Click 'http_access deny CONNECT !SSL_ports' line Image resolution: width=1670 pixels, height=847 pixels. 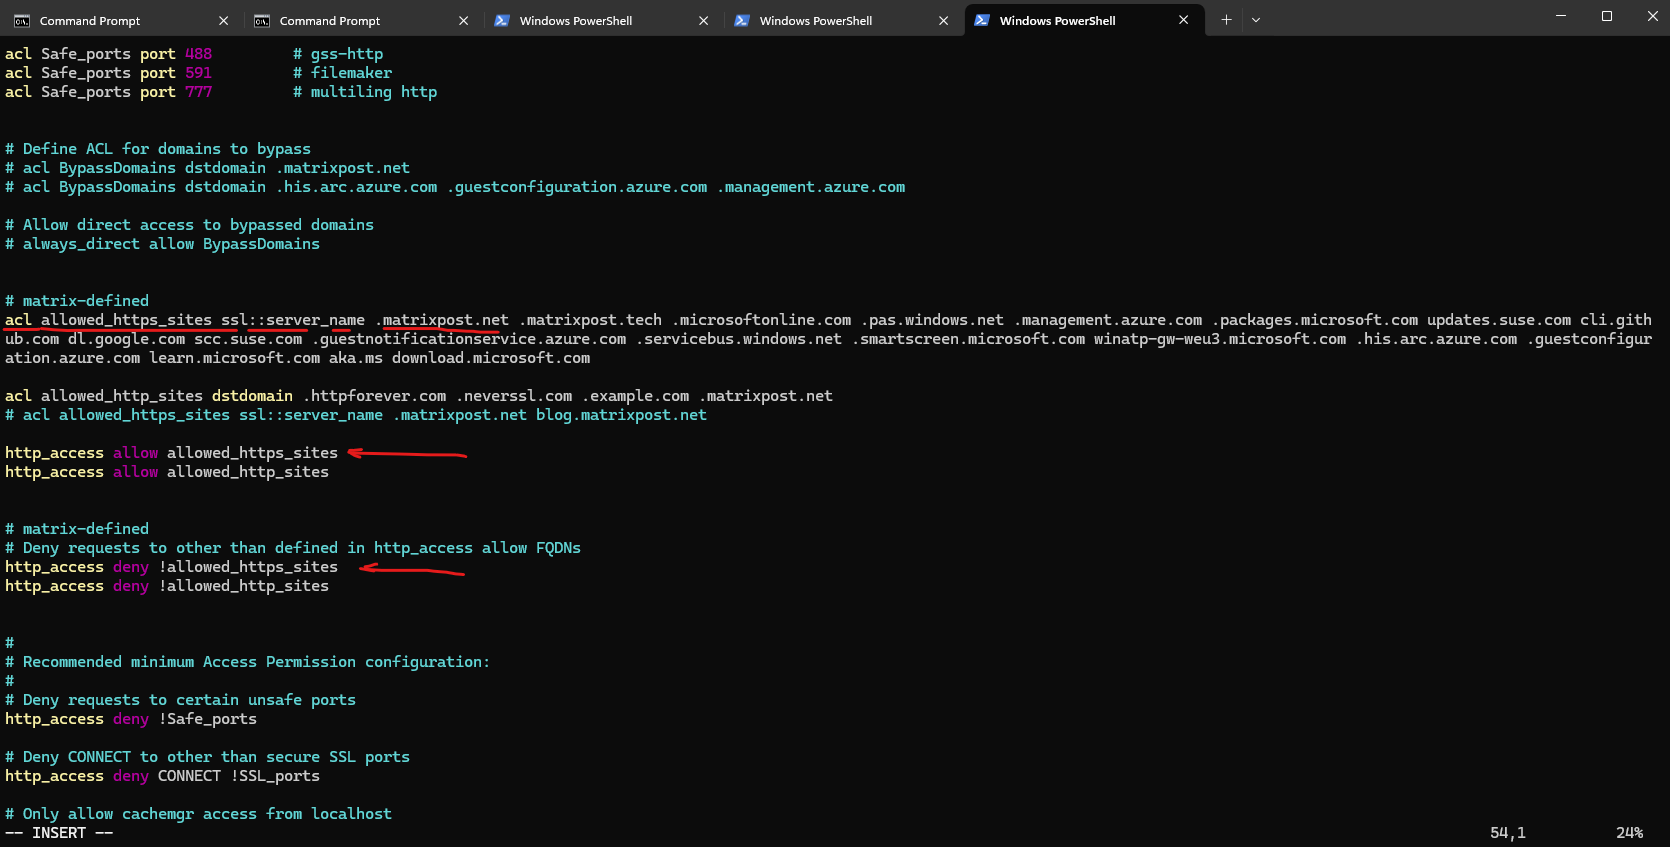click(x=162, y=776)
